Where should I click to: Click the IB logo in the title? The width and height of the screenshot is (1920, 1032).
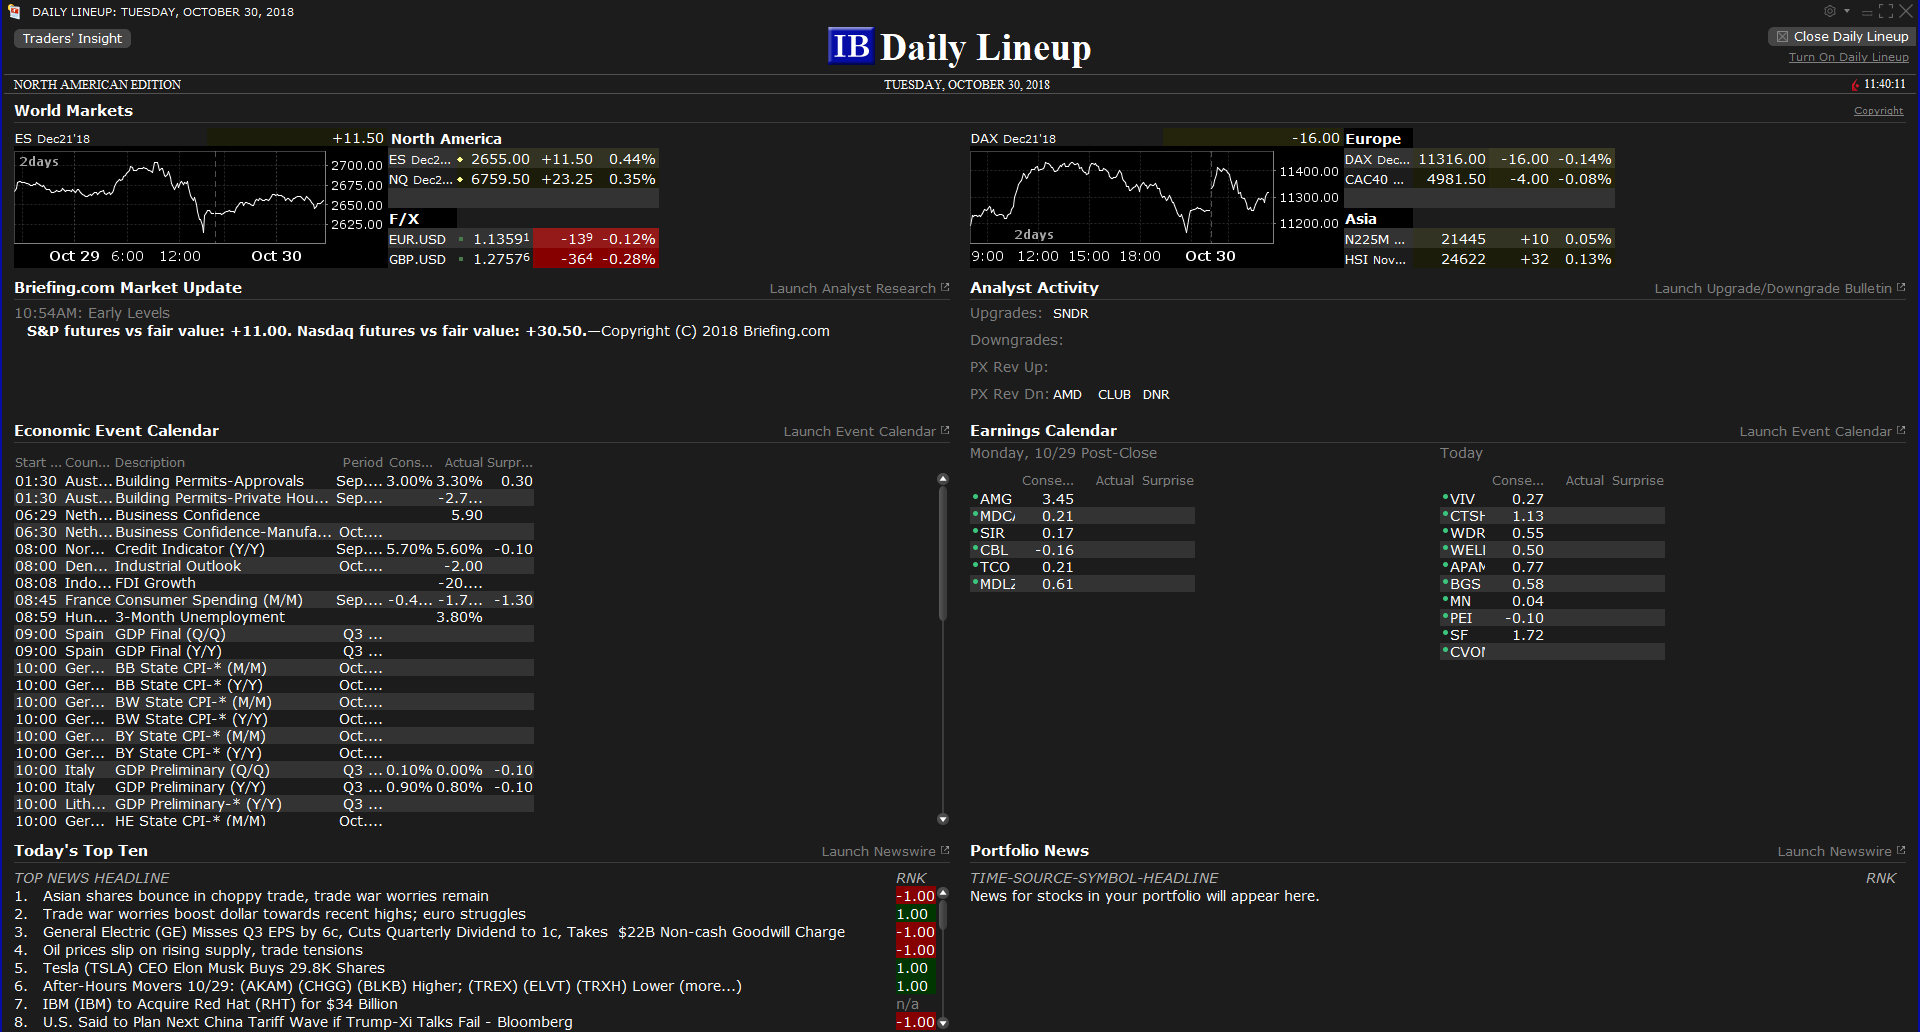point(851,46)
